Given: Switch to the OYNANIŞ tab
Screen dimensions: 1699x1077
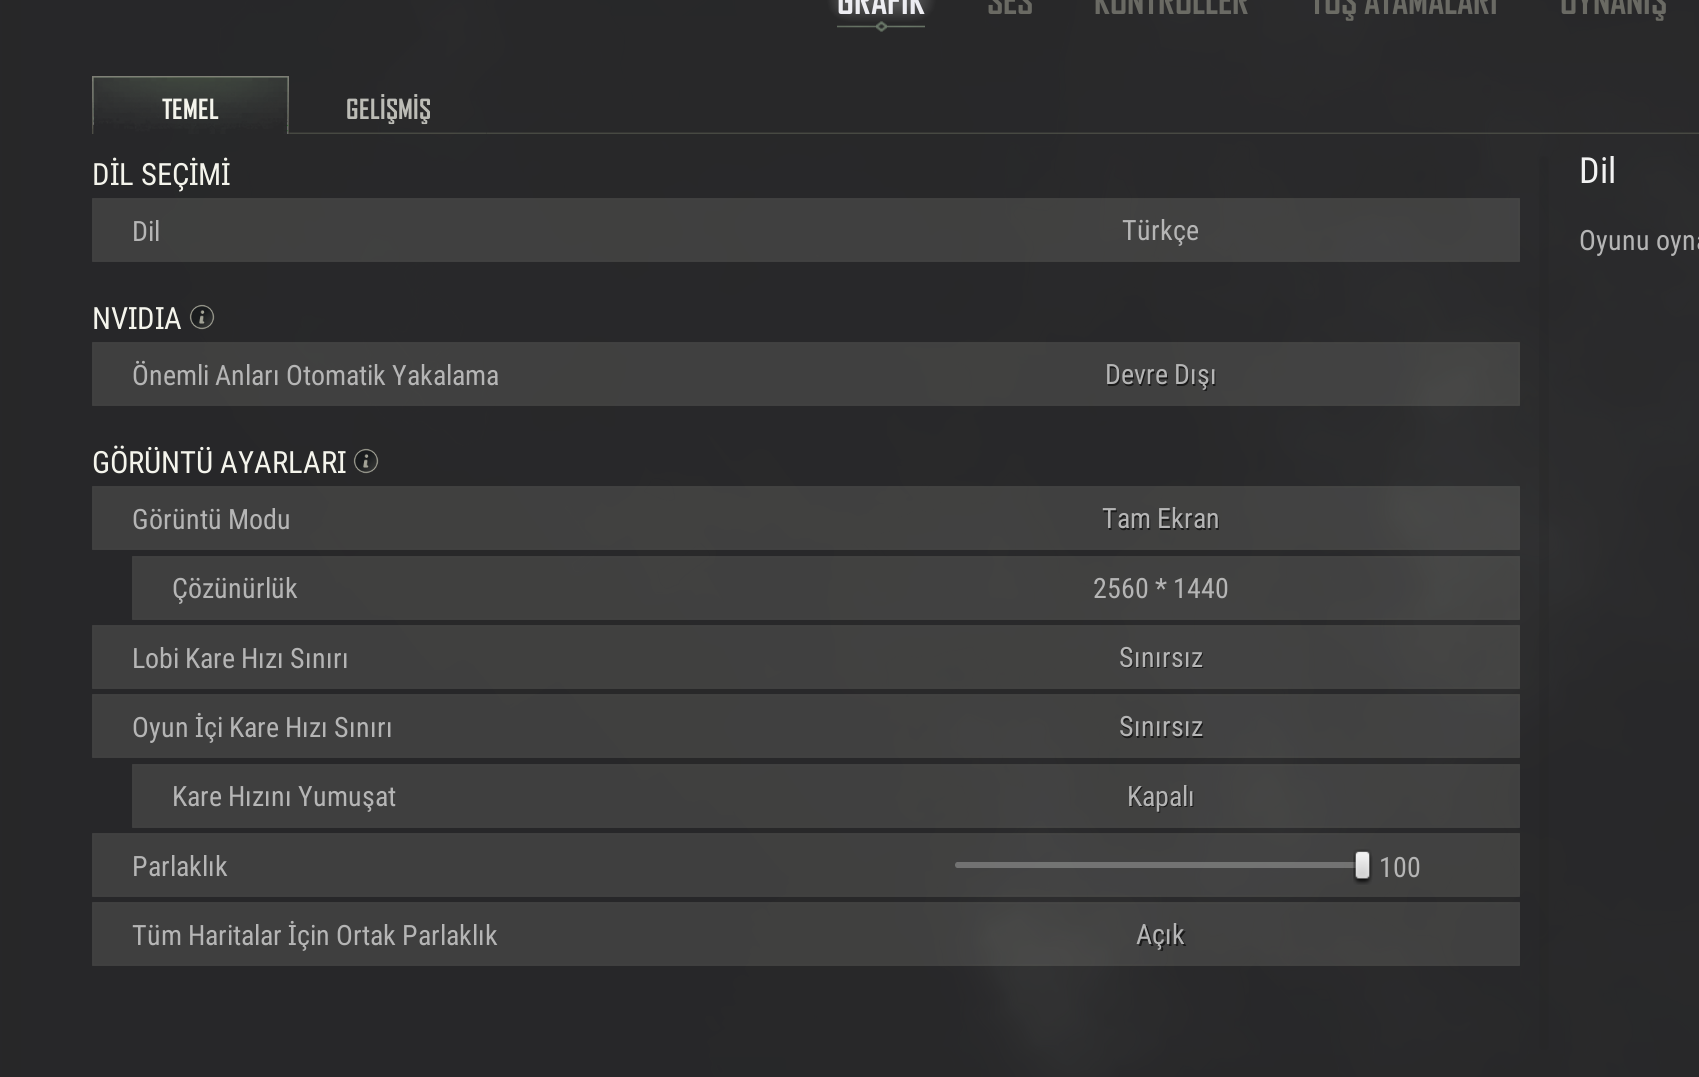Looking at the screenshot, I should click(x=1612, y=8).
